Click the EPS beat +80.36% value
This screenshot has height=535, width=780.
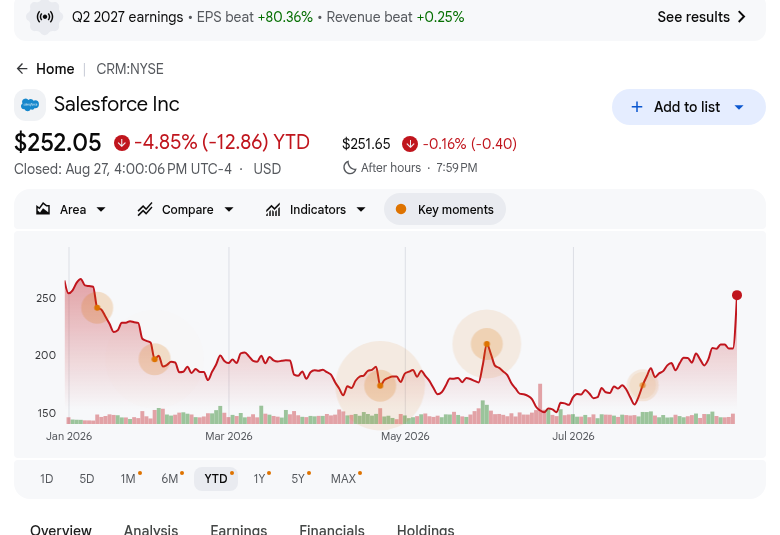point(285,17)
